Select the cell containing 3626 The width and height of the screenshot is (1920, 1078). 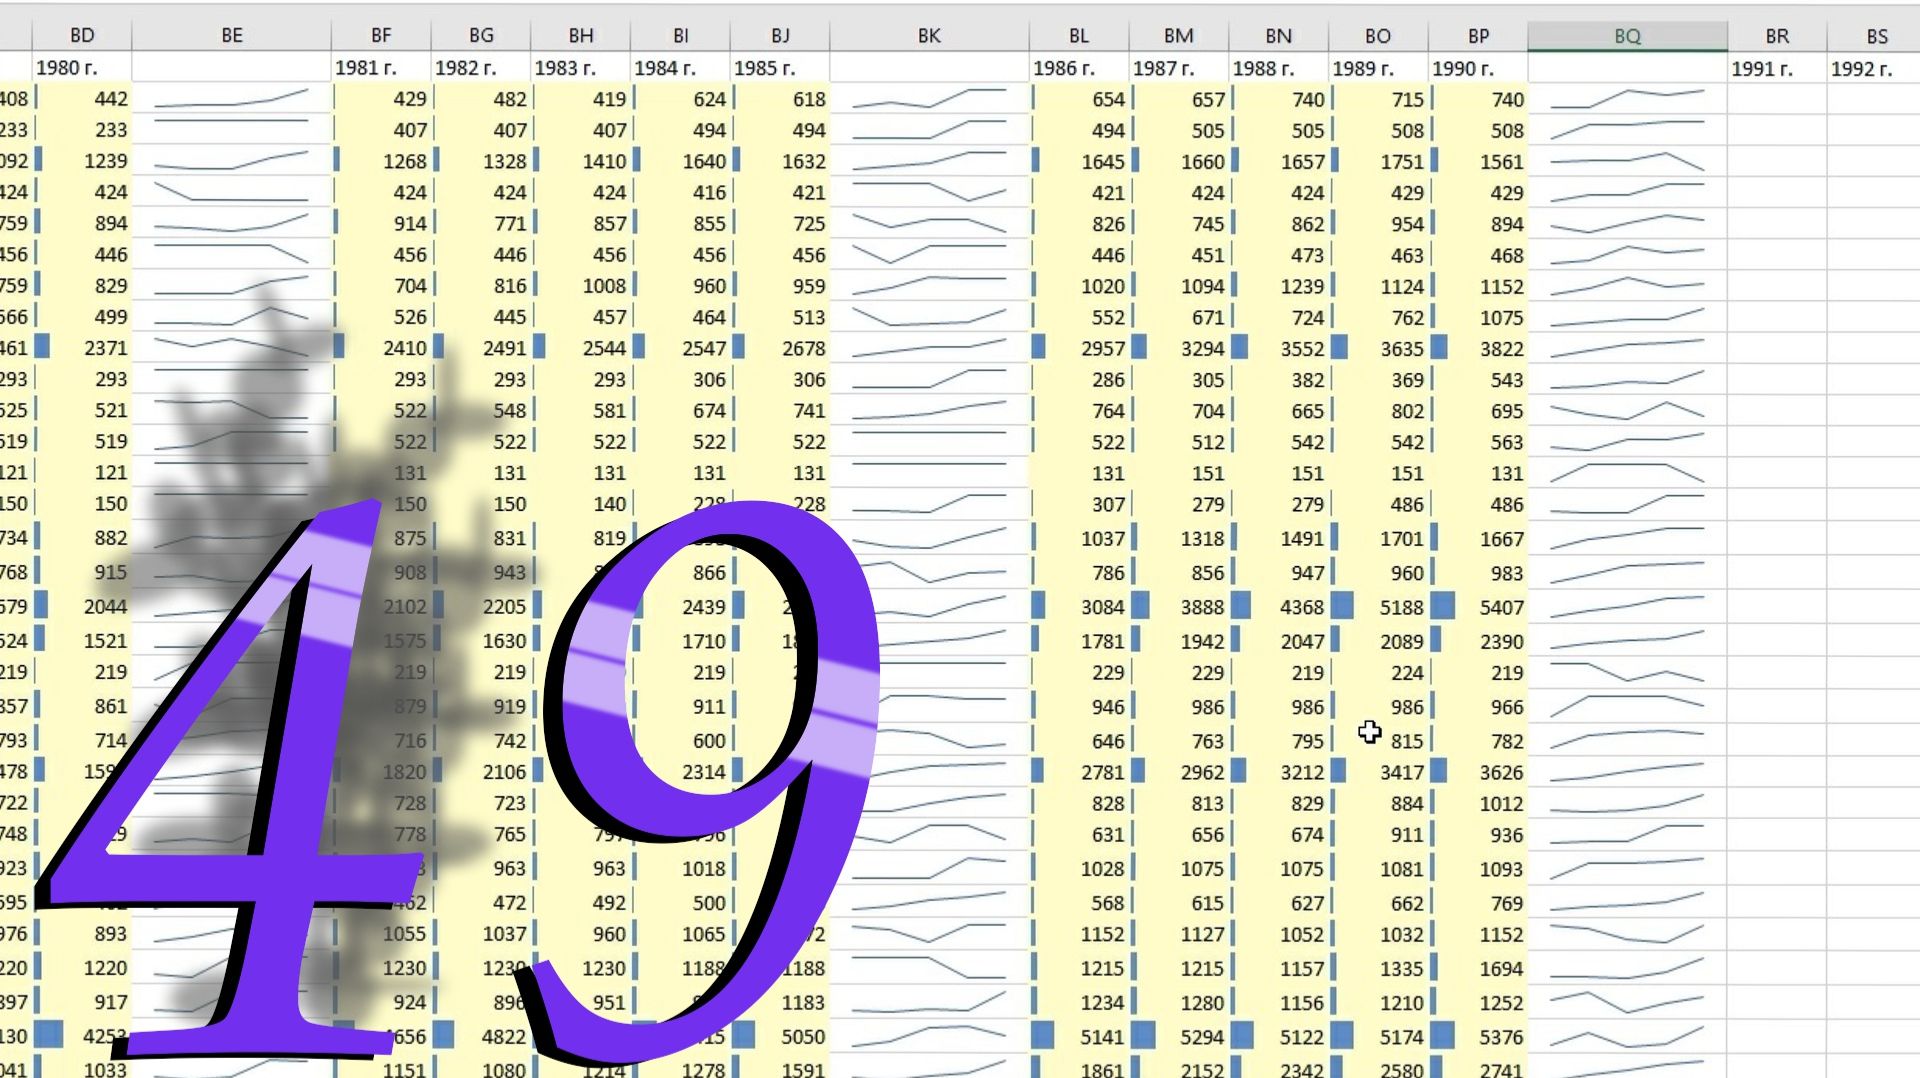click(1478, 772)
